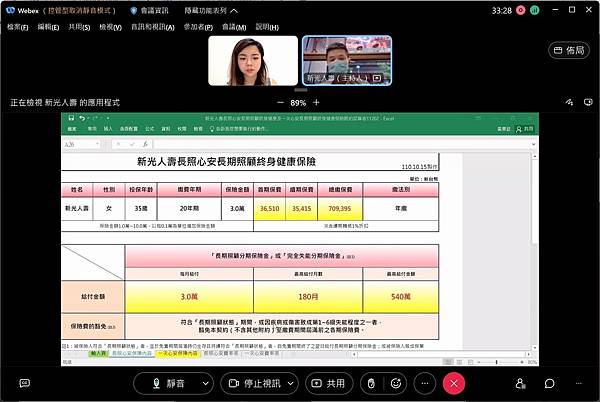The image size is (600, 402).
Task: Zoom out shared content with minus
Action: (280, 103)
